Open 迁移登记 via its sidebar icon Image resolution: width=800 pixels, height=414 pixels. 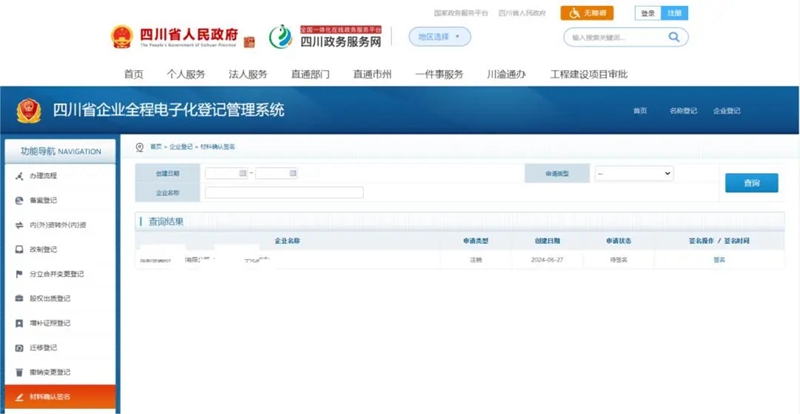click(19, 348)
